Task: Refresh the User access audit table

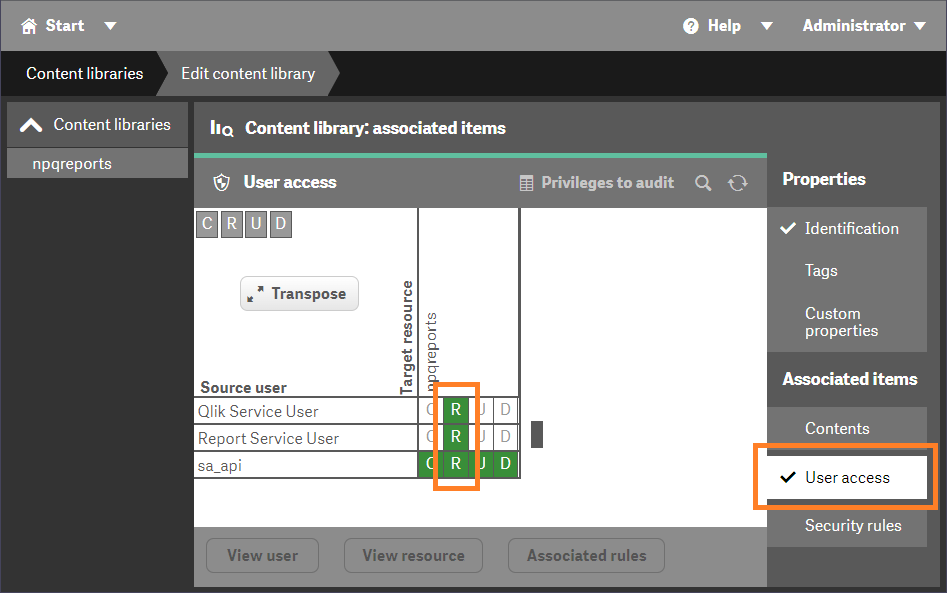Action: [737, 183]
